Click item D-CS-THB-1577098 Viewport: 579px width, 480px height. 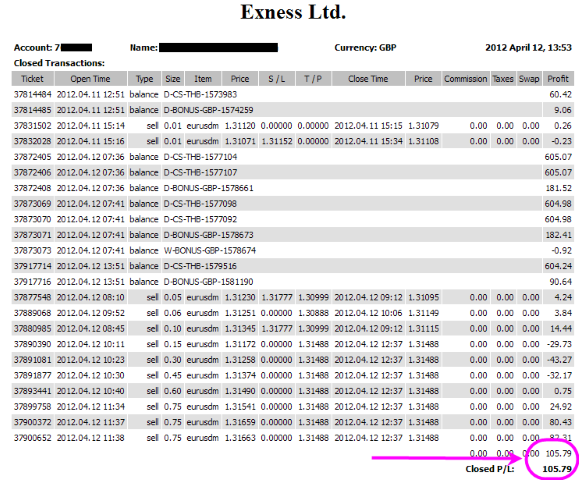coord(200,203)
